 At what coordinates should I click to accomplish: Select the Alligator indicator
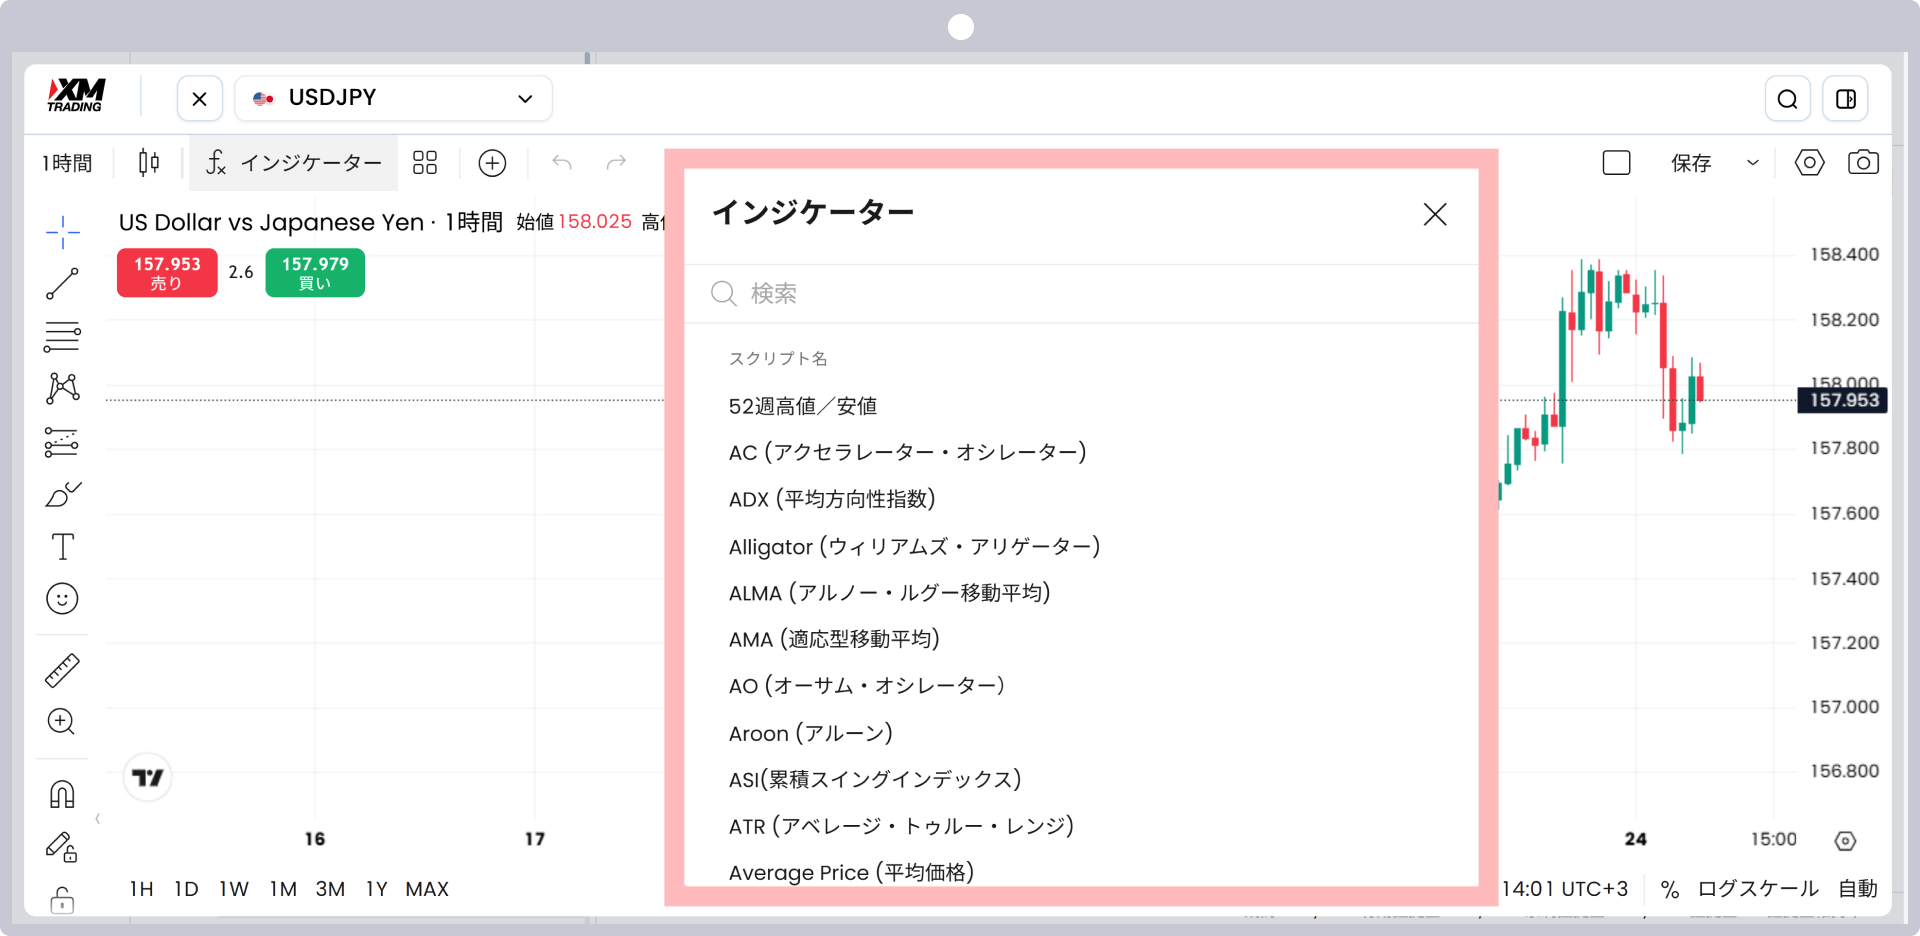point(914,546)
